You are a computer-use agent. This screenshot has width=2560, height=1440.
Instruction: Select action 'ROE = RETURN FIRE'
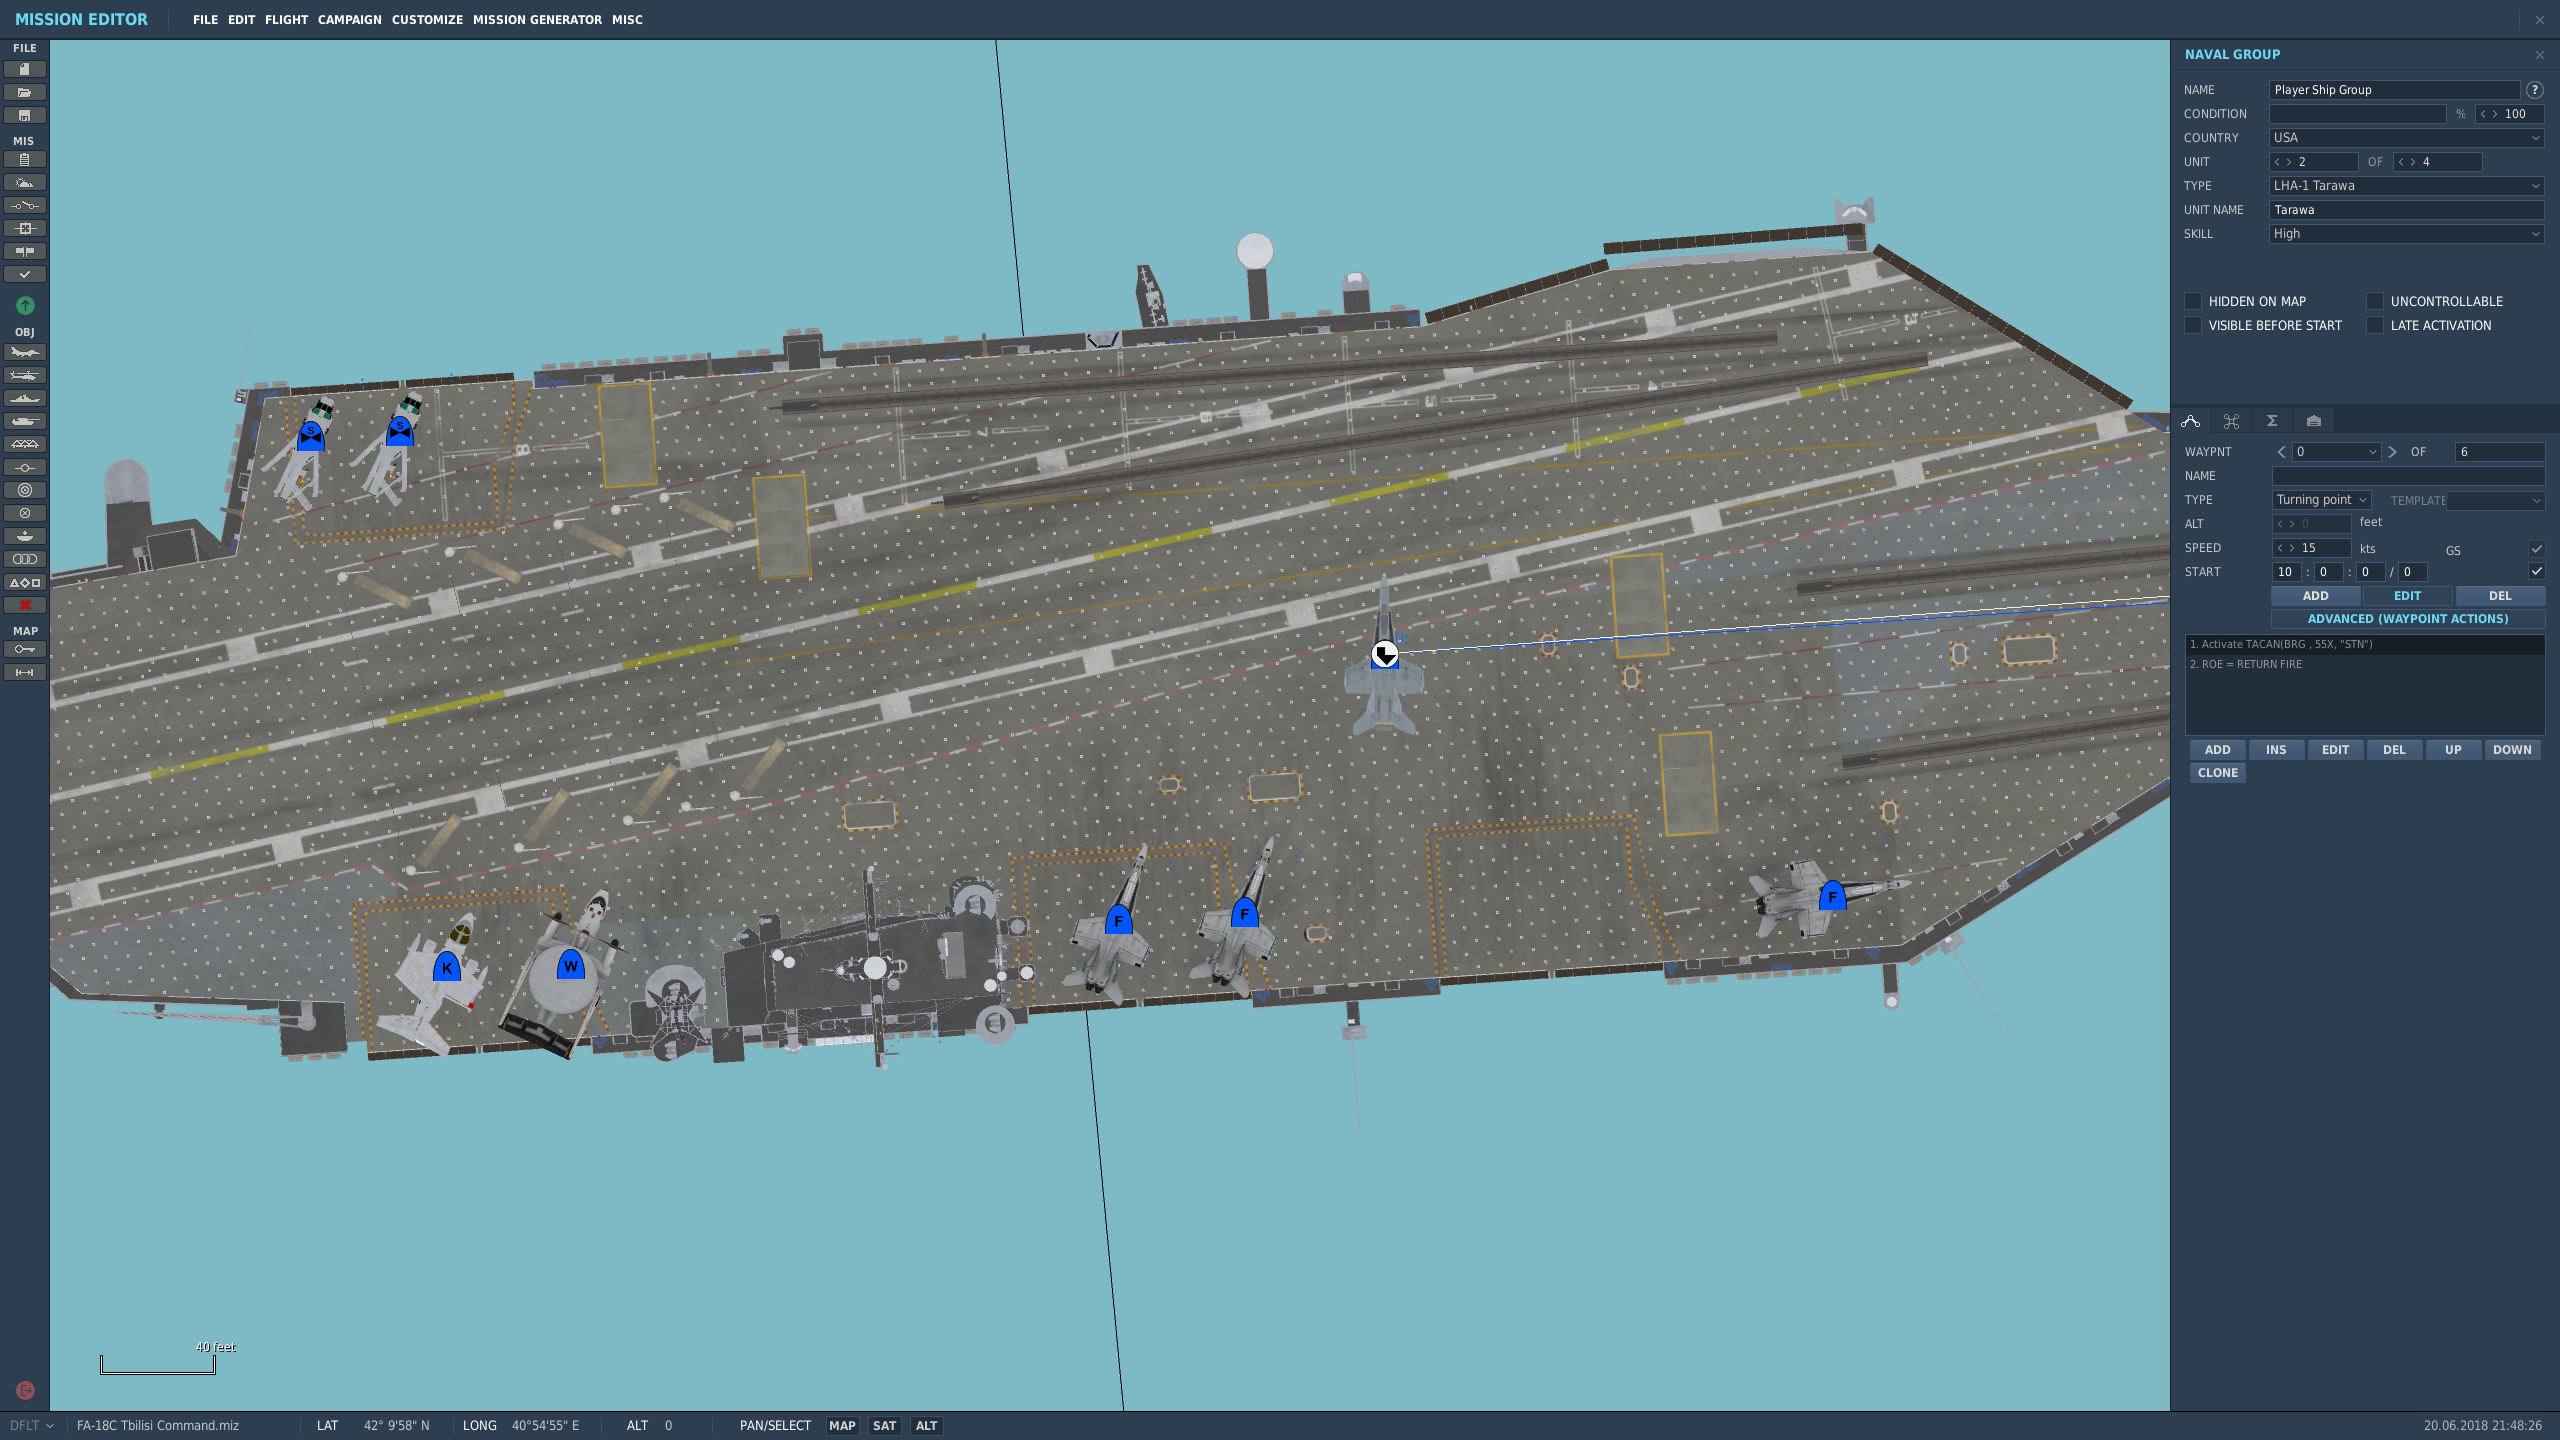tap(2365, 664)
